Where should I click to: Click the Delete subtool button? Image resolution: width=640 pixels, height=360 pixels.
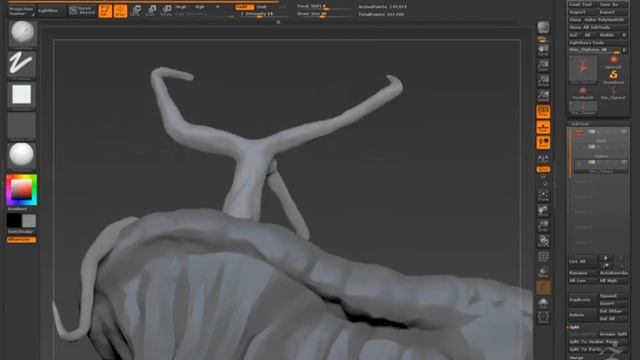pyautogui.click(x=583, y=315)
